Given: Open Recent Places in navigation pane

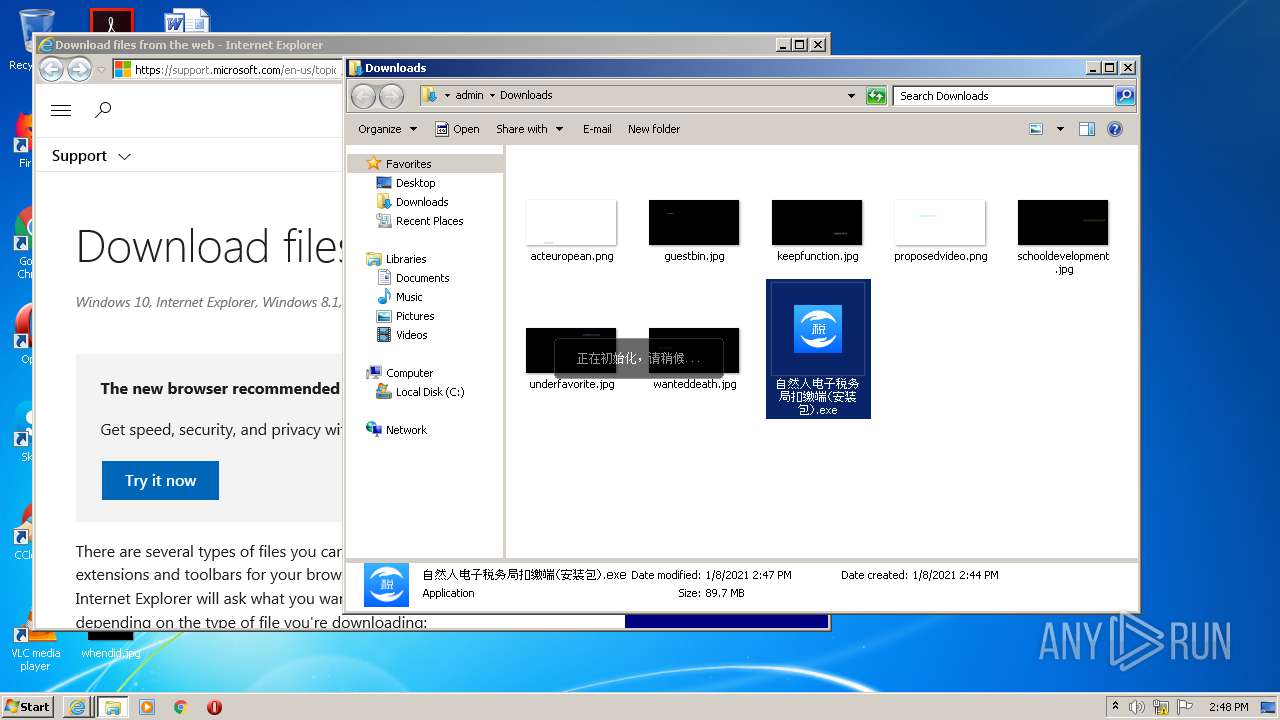Looking at the screenshot, I should 429,221.
